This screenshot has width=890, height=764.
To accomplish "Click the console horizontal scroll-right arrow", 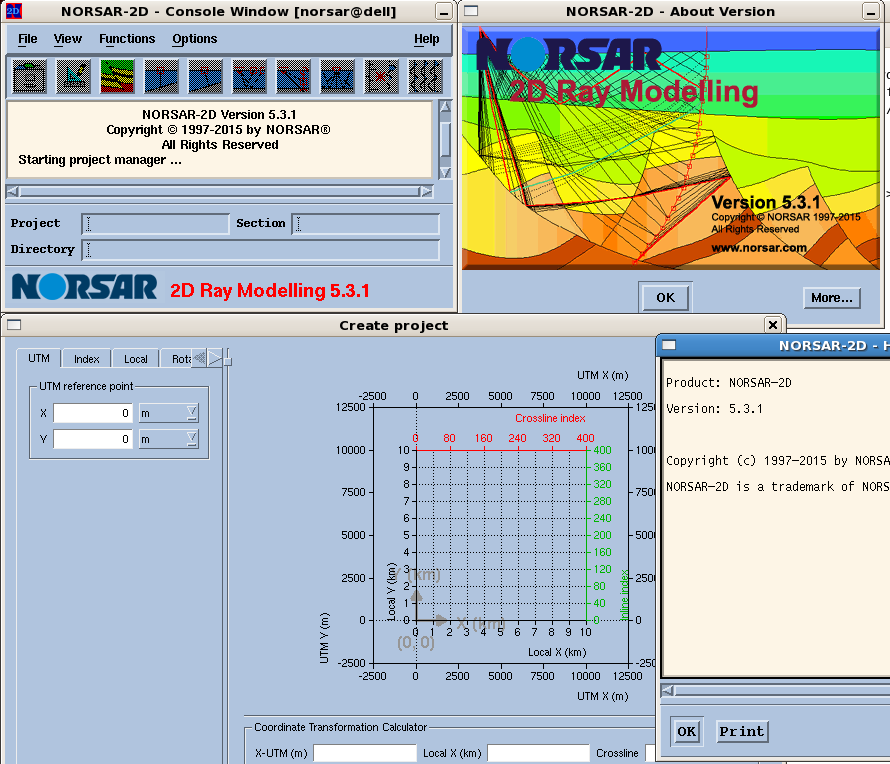I will (426, 191).
